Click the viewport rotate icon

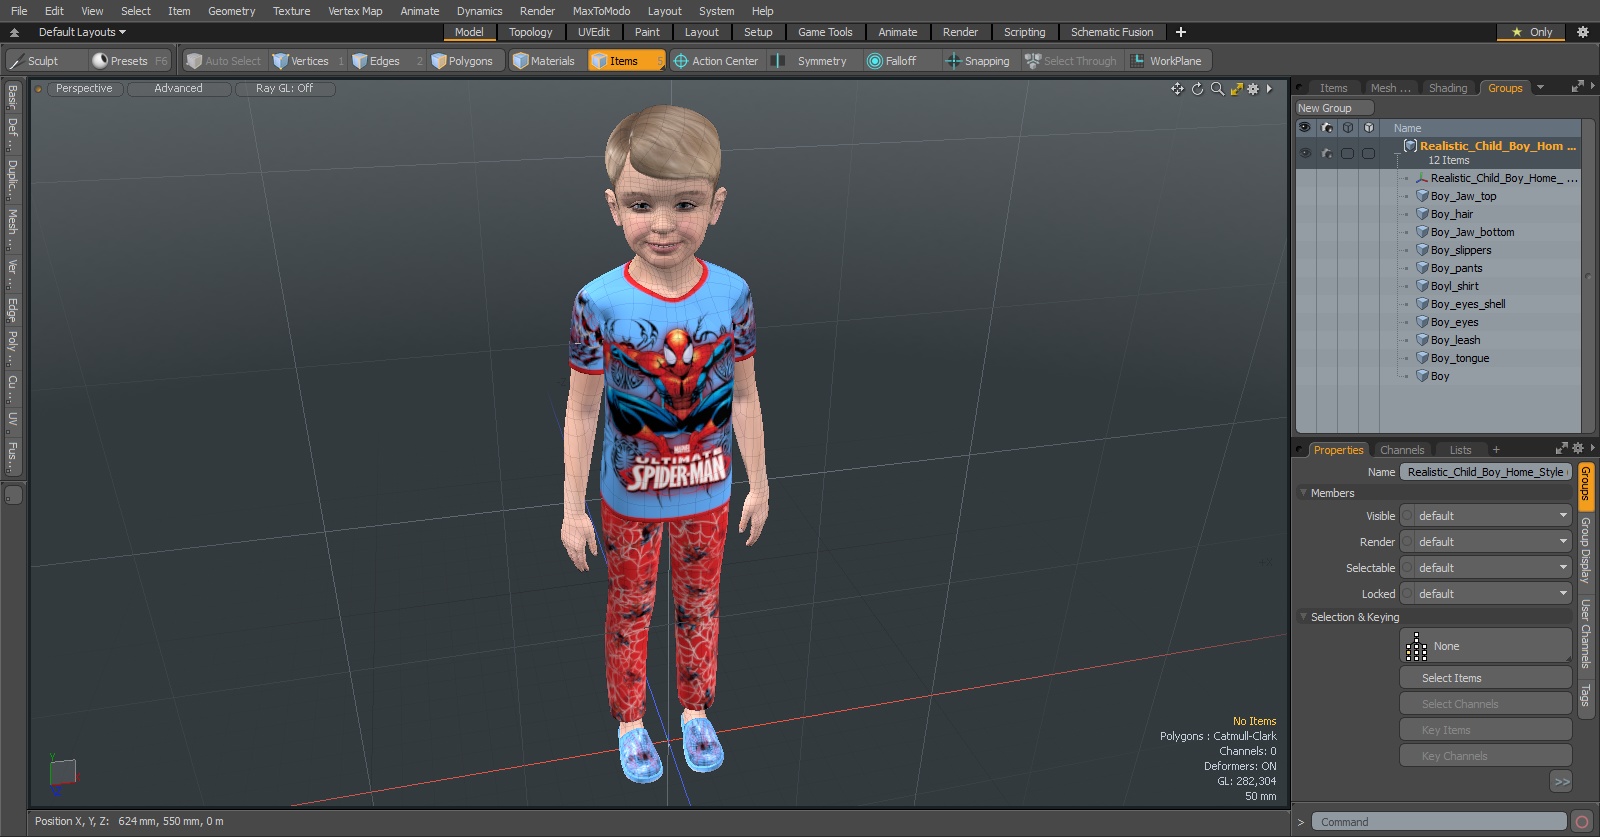(1197, 89)
